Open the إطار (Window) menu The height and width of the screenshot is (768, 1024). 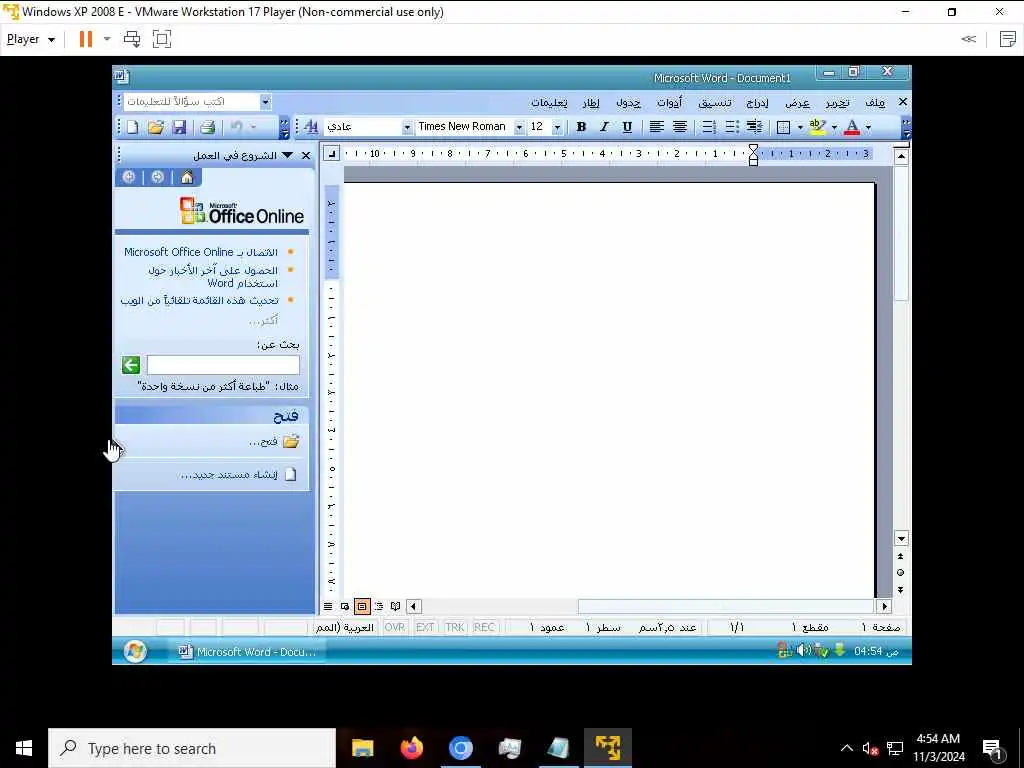click(591, 103)
